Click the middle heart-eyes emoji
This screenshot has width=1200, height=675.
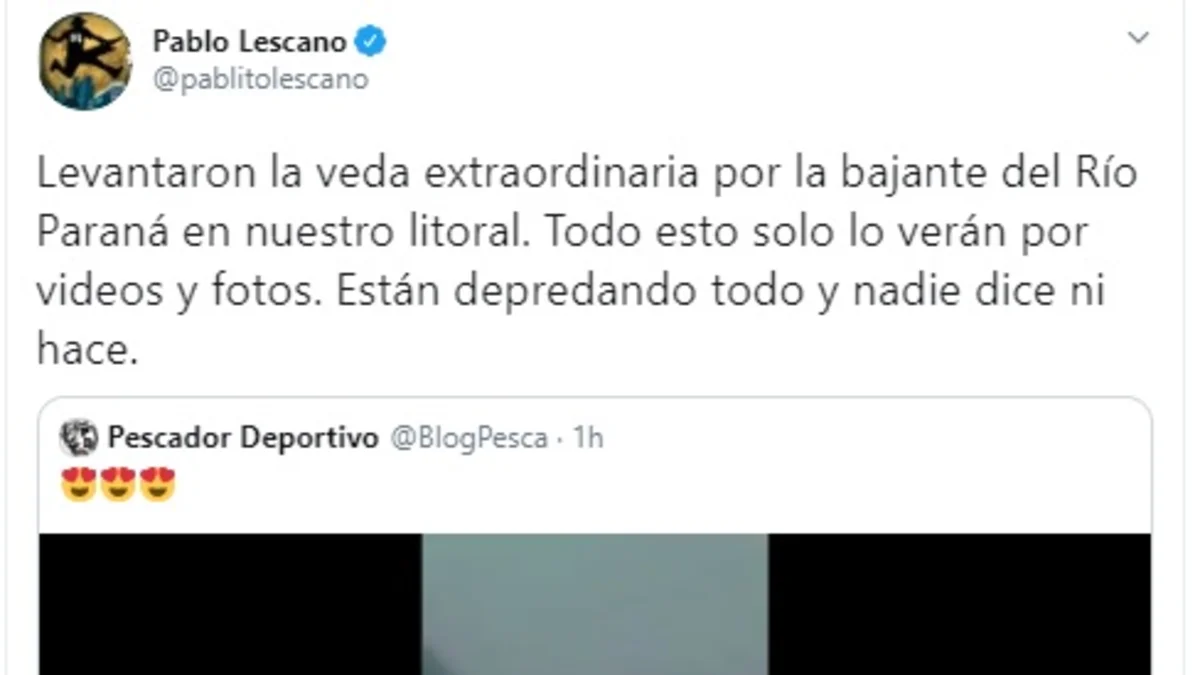point(118,485)
